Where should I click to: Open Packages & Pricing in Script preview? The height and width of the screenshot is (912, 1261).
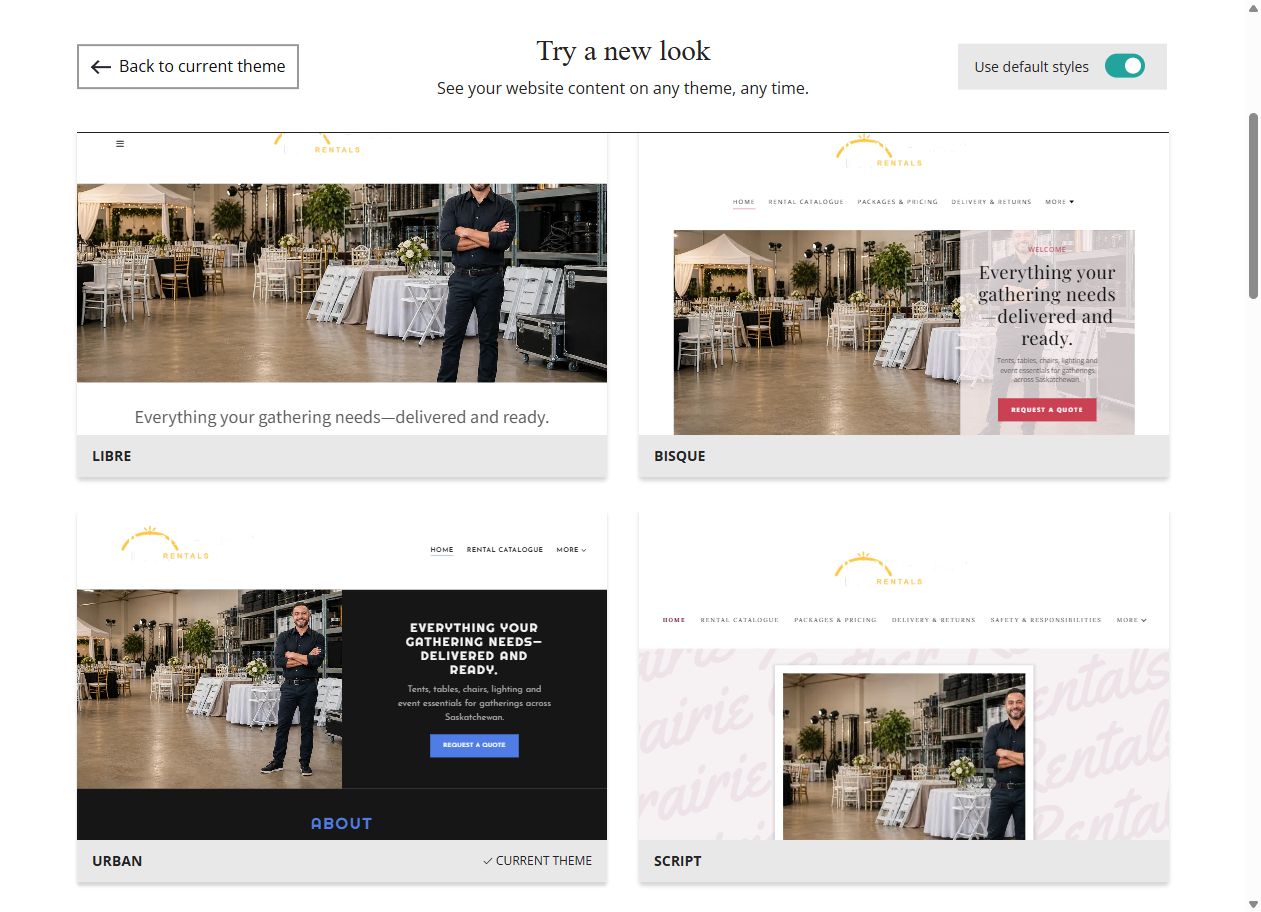click(835, 620)
